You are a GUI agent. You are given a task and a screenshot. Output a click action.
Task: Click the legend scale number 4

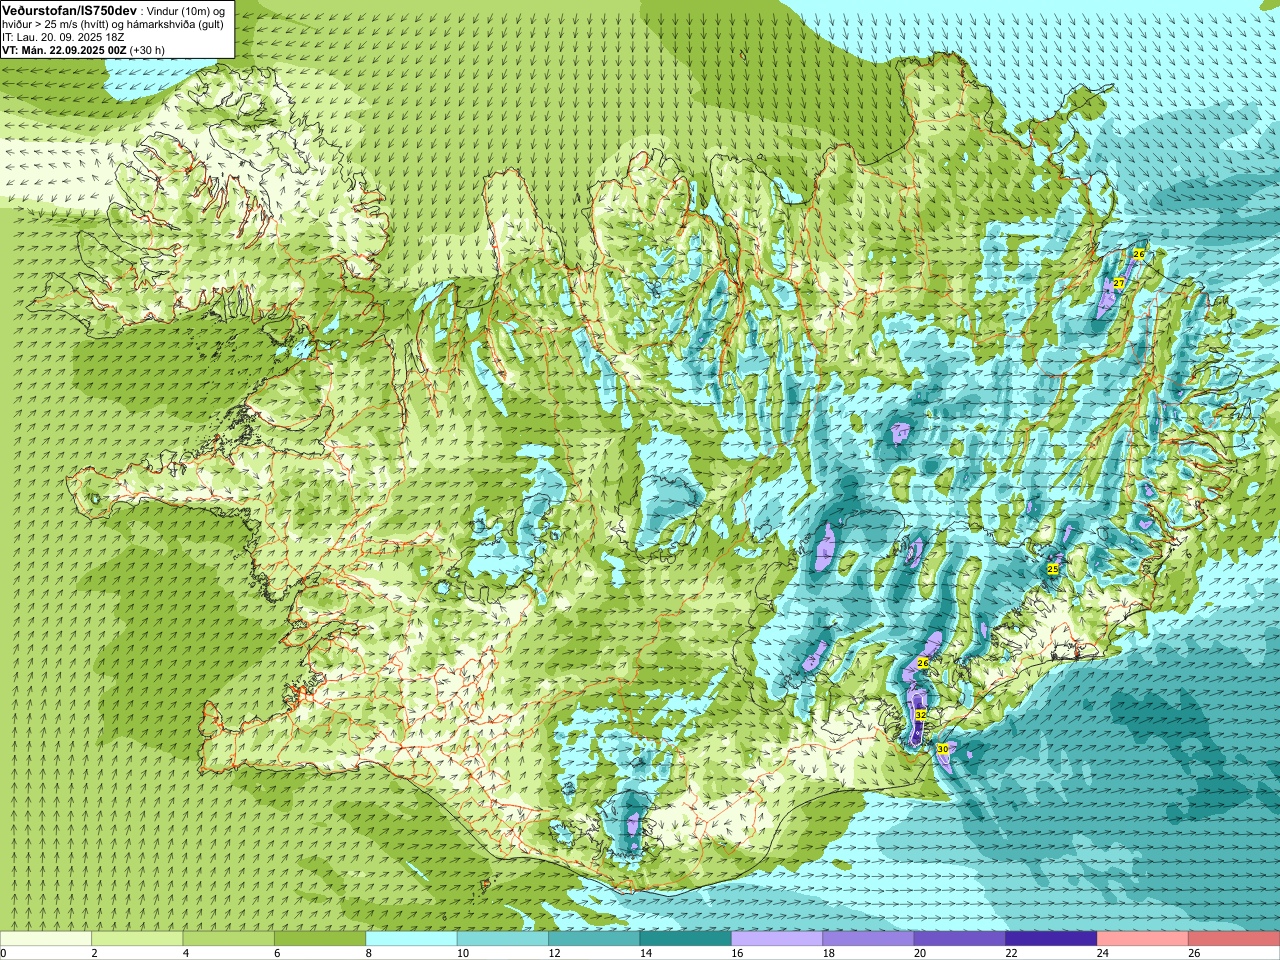click(186, 953)
